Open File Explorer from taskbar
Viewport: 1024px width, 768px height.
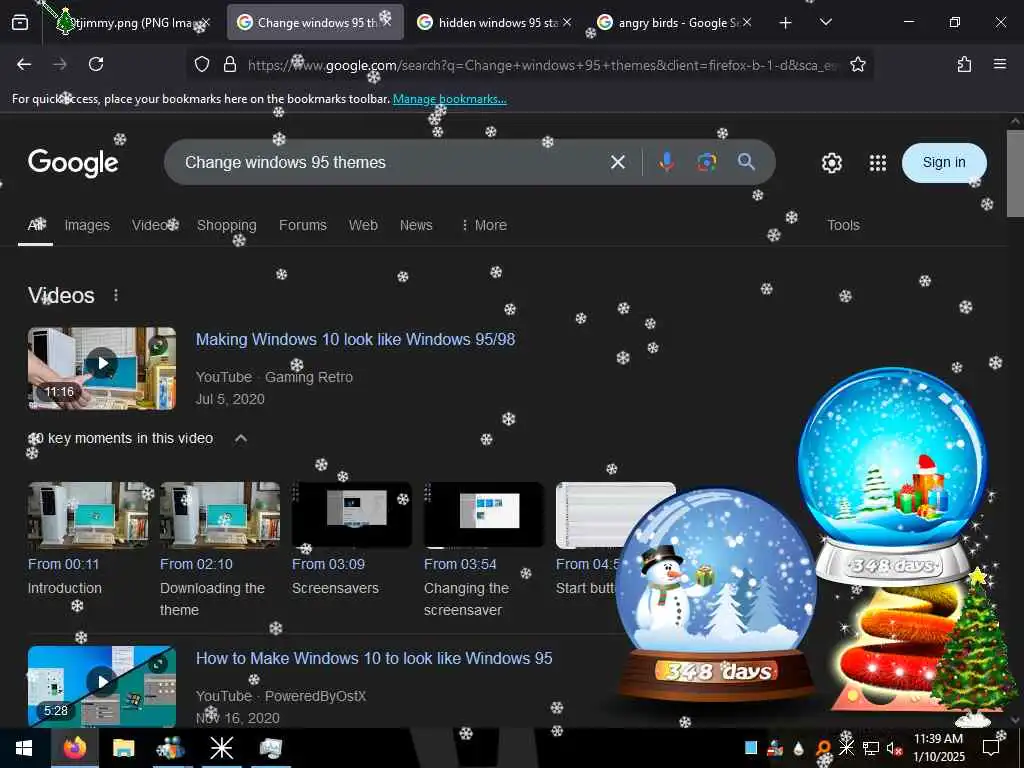[x=123, y=748]
